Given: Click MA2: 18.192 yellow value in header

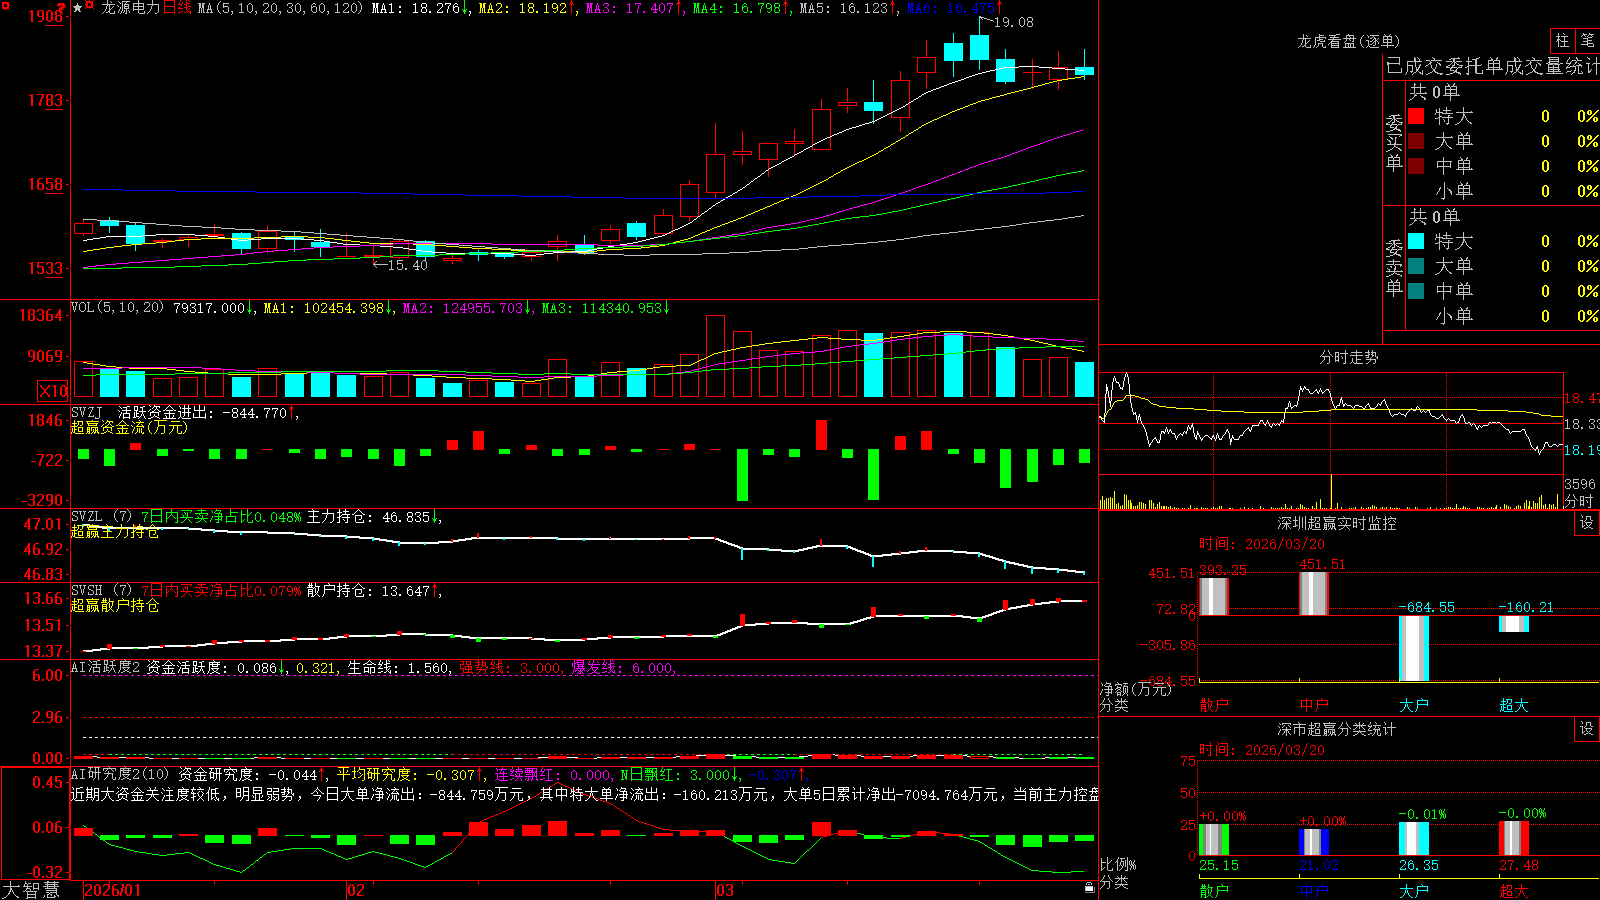Looking at the screenshot, I should coord(525,8).
